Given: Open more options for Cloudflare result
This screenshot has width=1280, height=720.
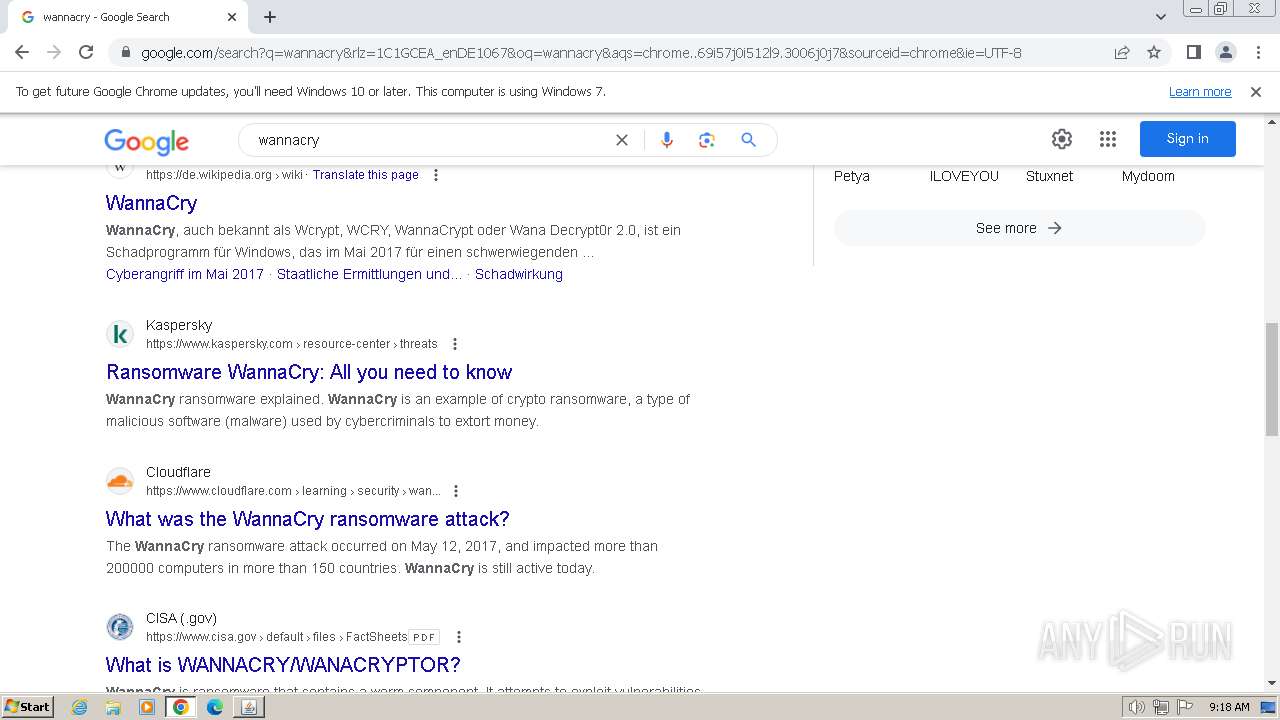Looking at the screenshot, I should coord(456,491).
